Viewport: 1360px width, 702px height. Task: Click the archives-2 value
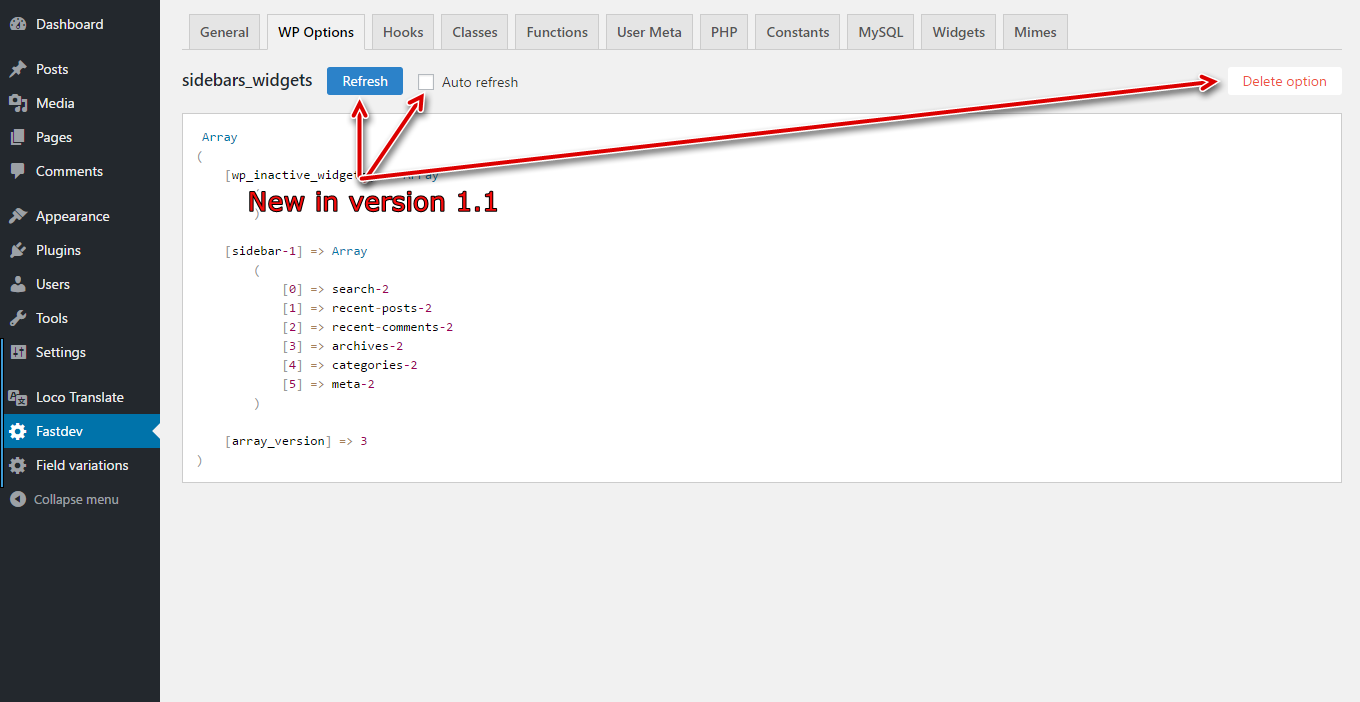pyautogui.click(x=367, y=346)
